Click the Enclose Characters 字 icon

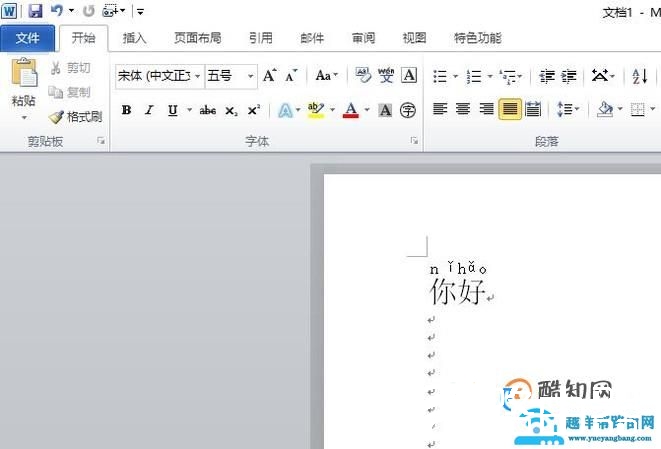[x=408, y=110]
